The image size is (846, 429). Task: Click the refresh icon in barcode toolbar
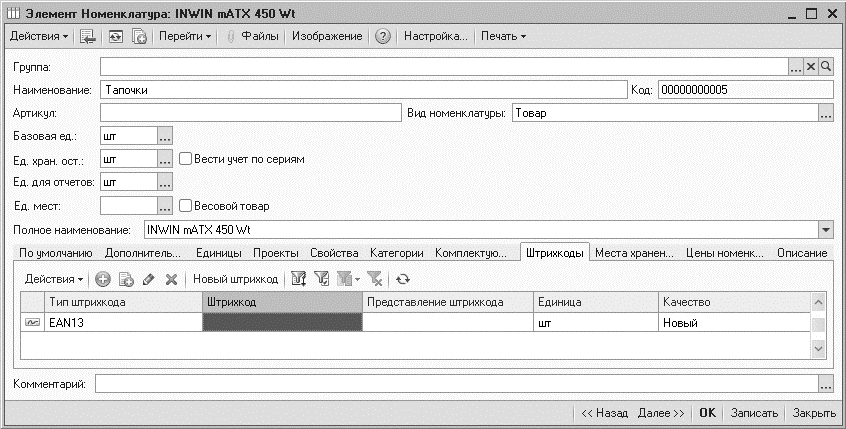tap(403, 279)
